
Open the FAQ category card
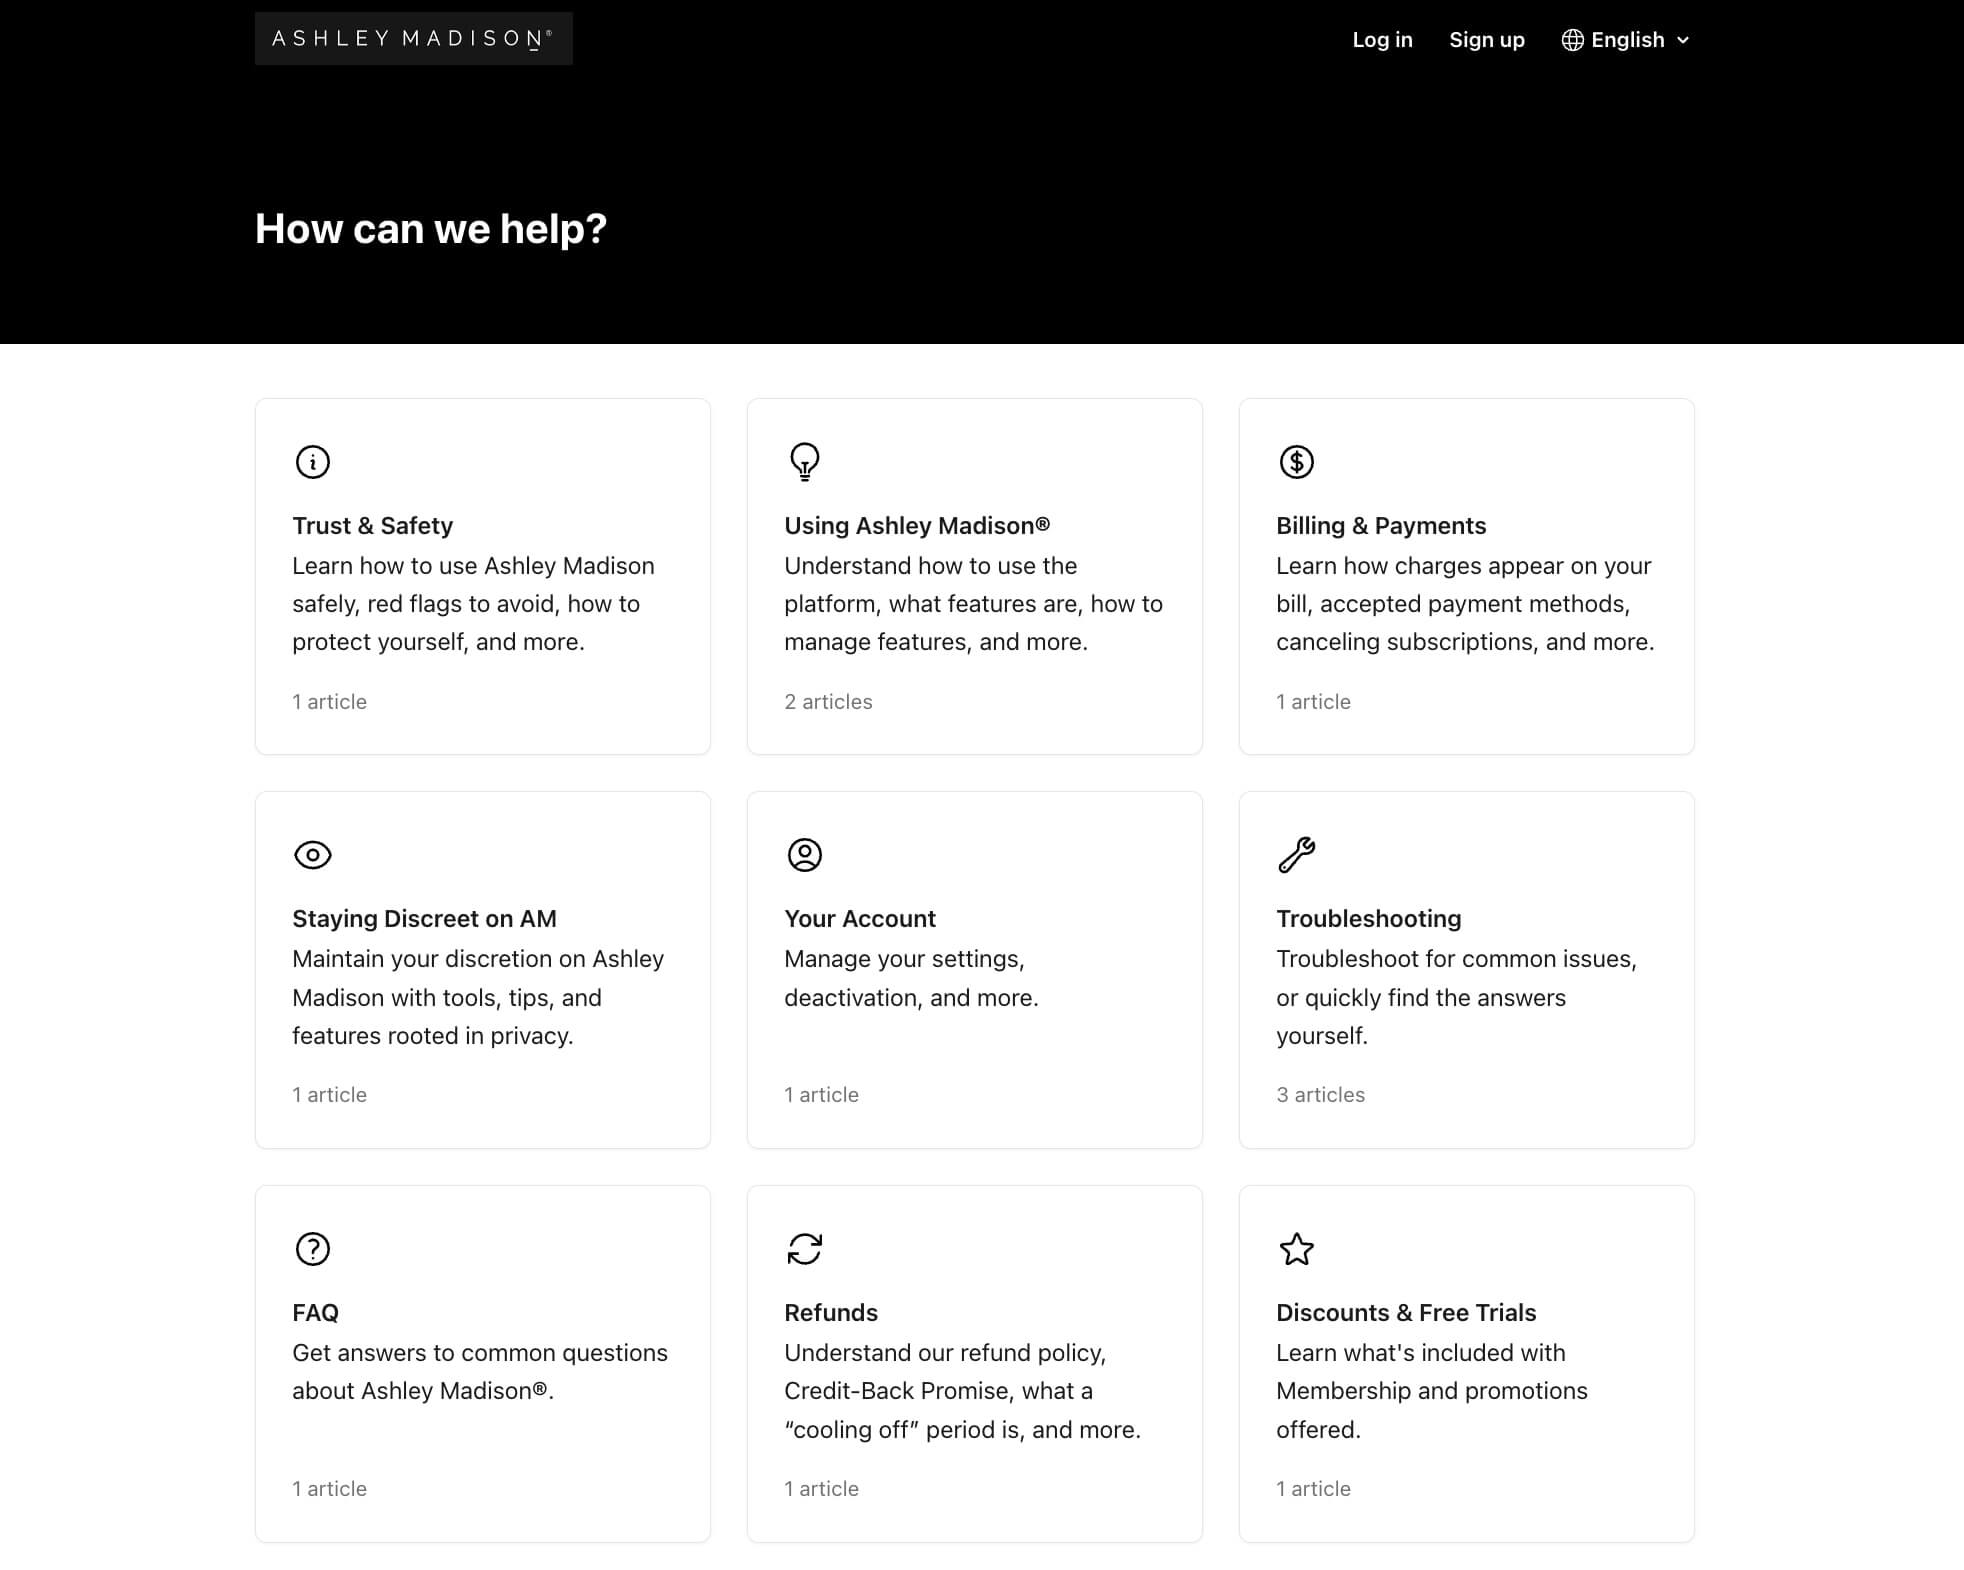tap(483, 1364)
